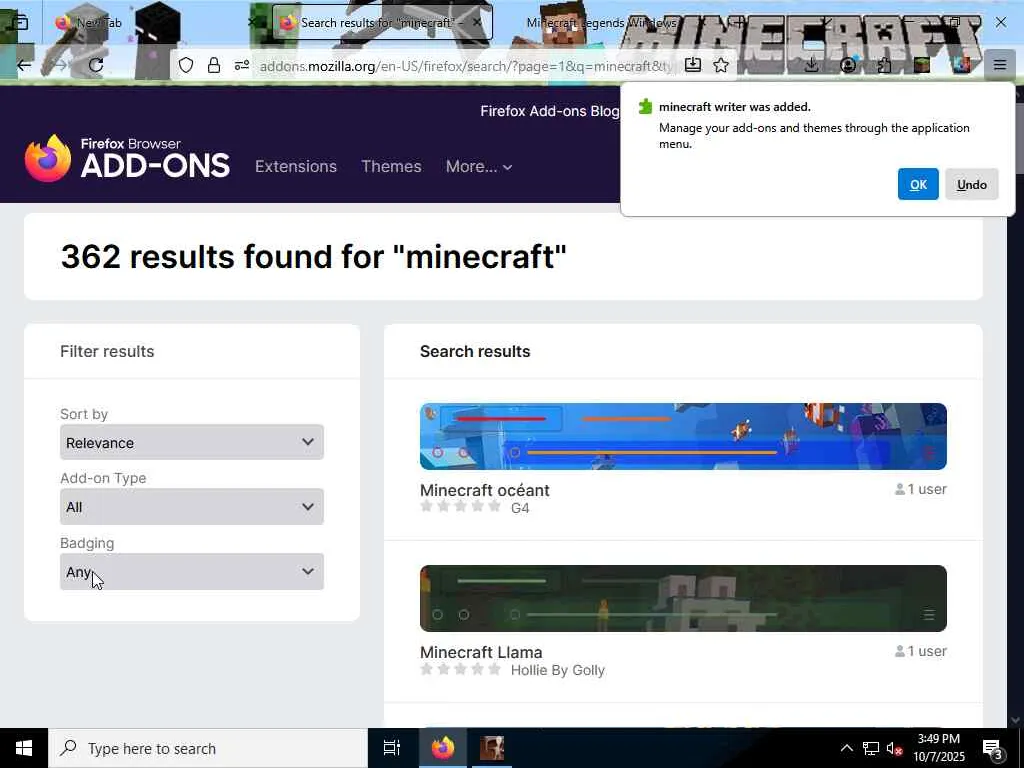
Task: Open network status tray icon
Action: click(x=871, y=748)
